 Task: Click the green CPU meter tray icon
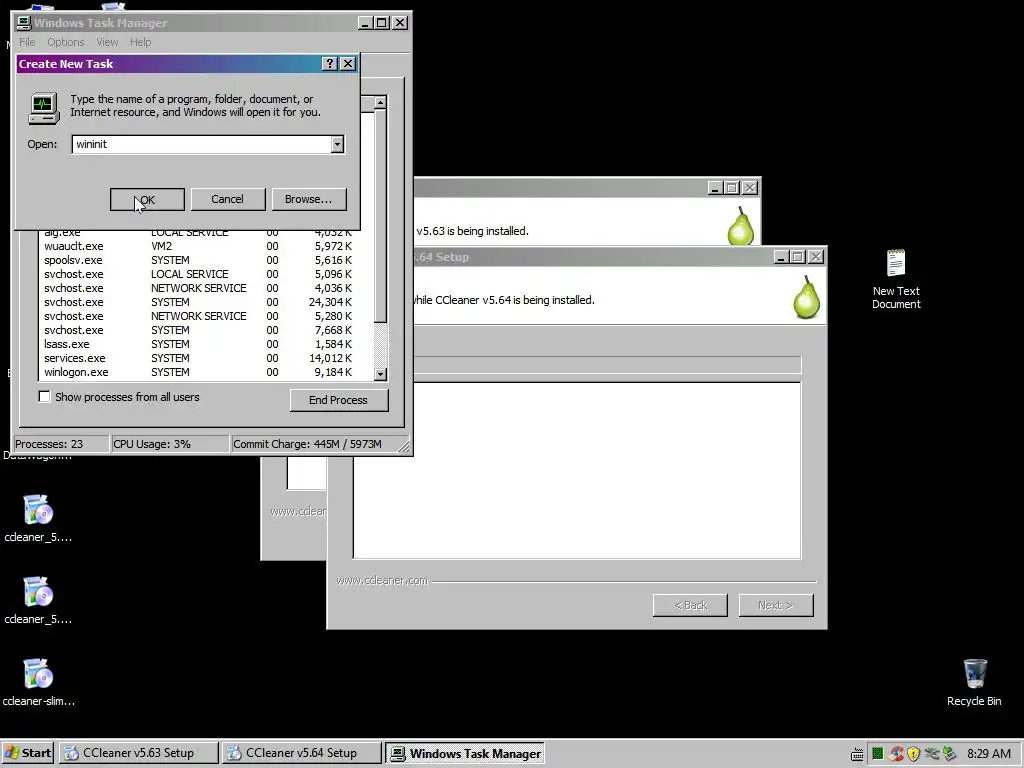pos(877,754)
